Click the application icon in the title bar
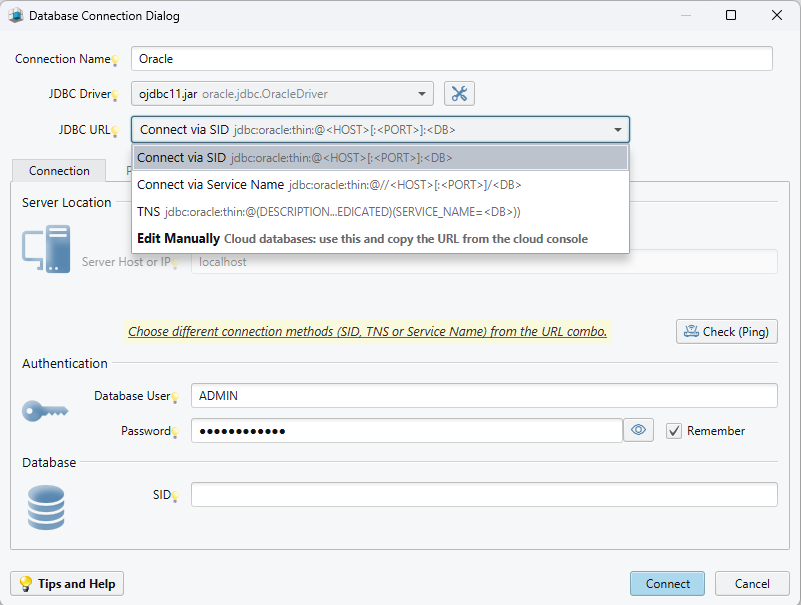Screen dimensions: 801x605 click(16, 15)
